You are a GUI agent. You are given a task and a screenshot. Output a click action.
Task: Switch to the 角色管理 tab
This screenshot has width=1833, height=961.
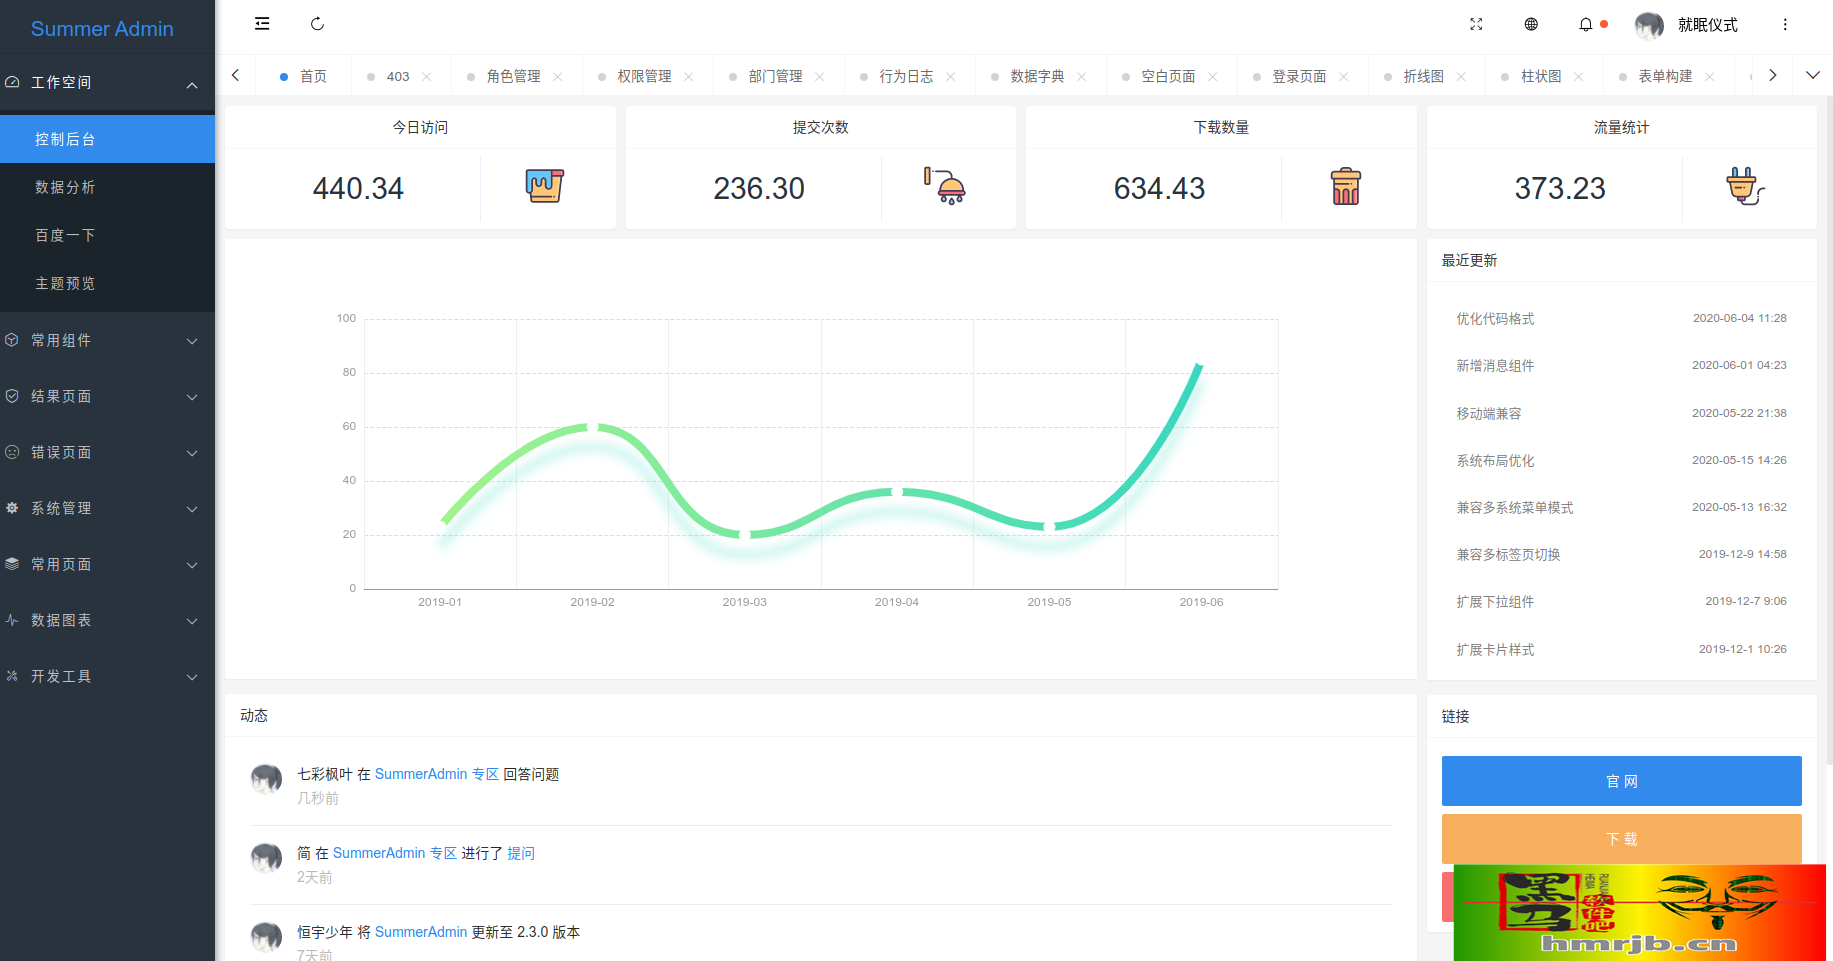click(514, 76)
